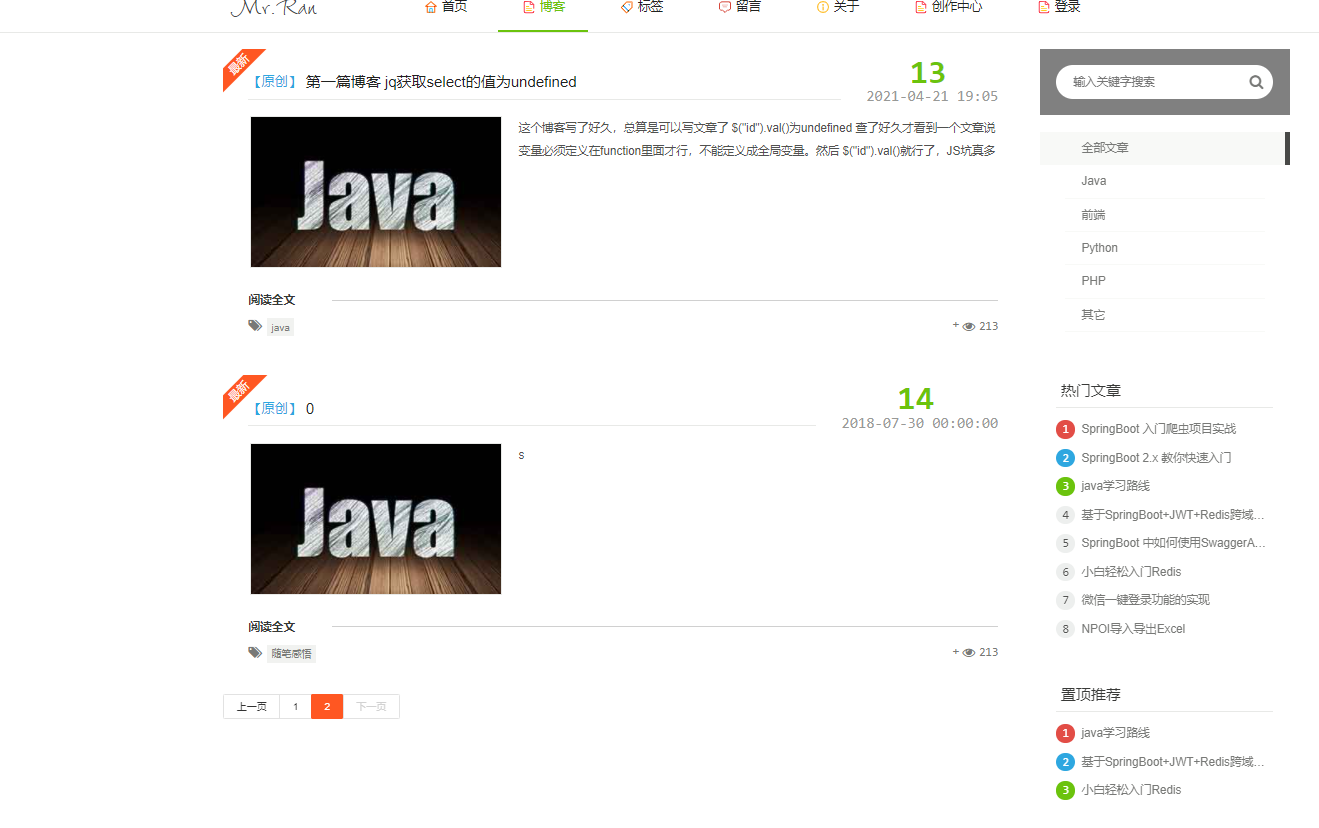Click the 下一页 pagination button

pyautogui.click(x=371, y=706)
